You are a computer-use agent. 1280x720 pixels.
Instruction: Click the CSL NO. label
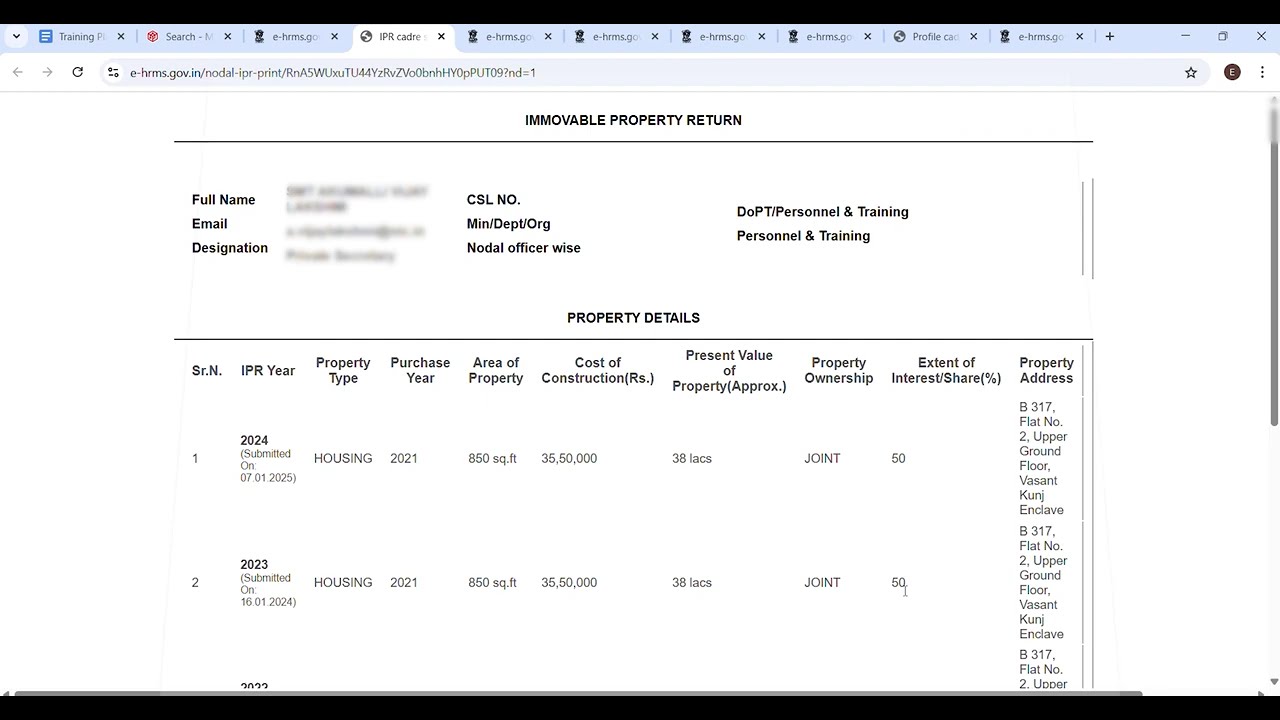pyautogui.click(x=493, y=200)
